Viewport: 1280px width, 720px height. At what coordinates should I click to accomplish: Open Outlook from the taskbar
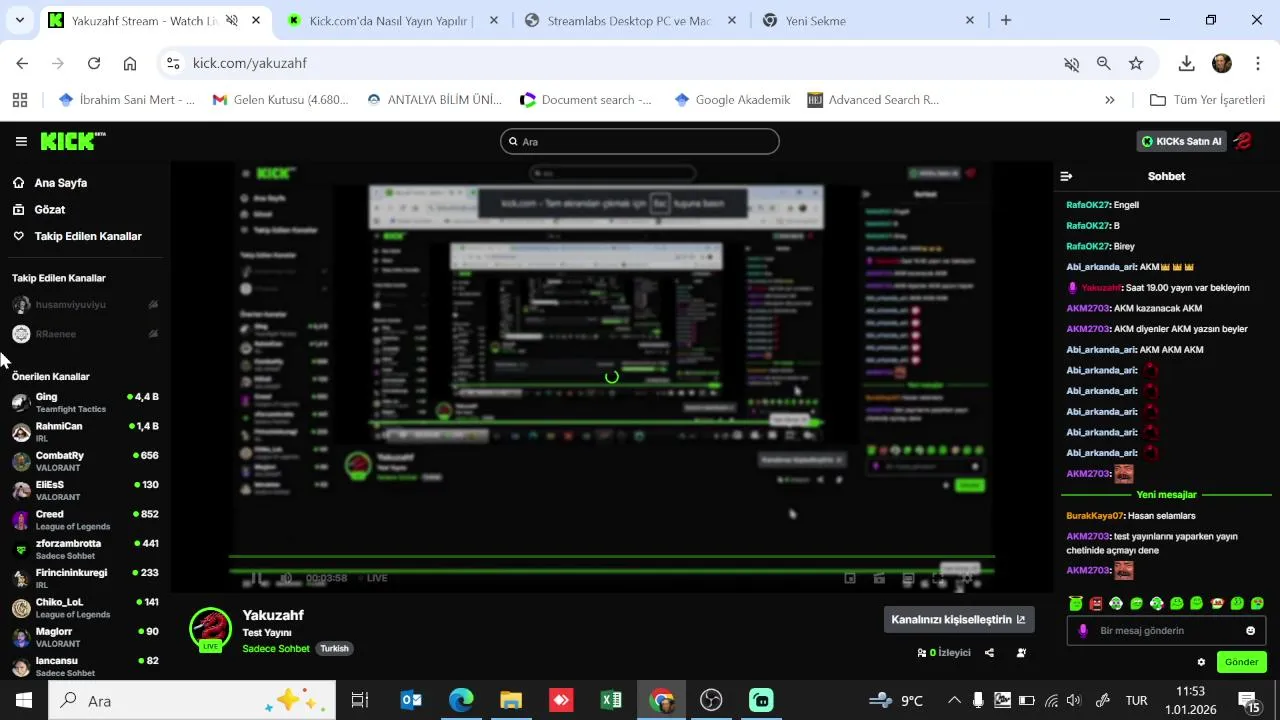pyautogui.click(x=411, y=700)
